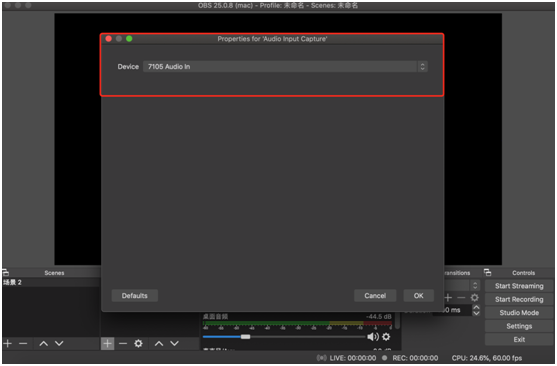Increase transition duration with stepper arrow
Viewport: 557px width, 366px height.
click(x=476, y=307)
